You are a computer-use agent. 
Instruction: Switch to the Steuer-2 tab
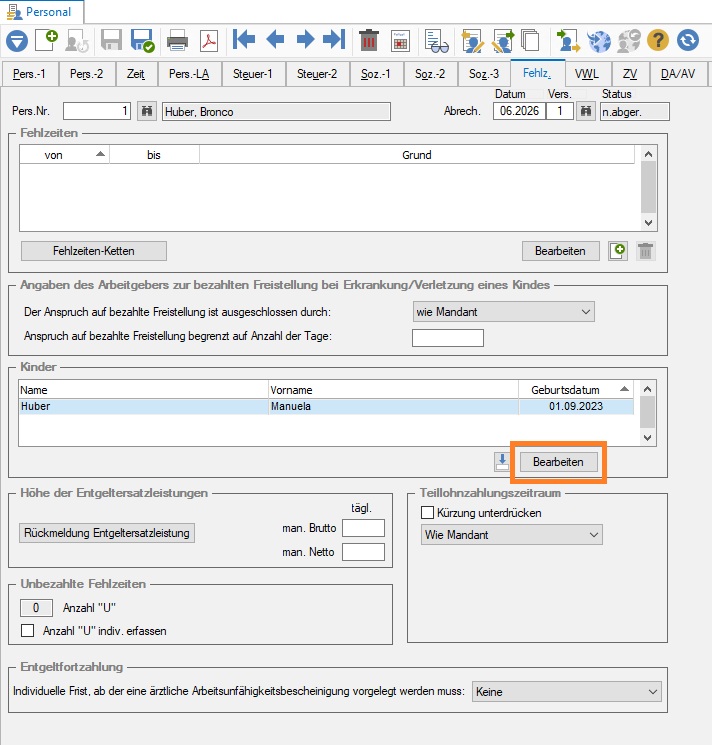click(x=317, y=74)
